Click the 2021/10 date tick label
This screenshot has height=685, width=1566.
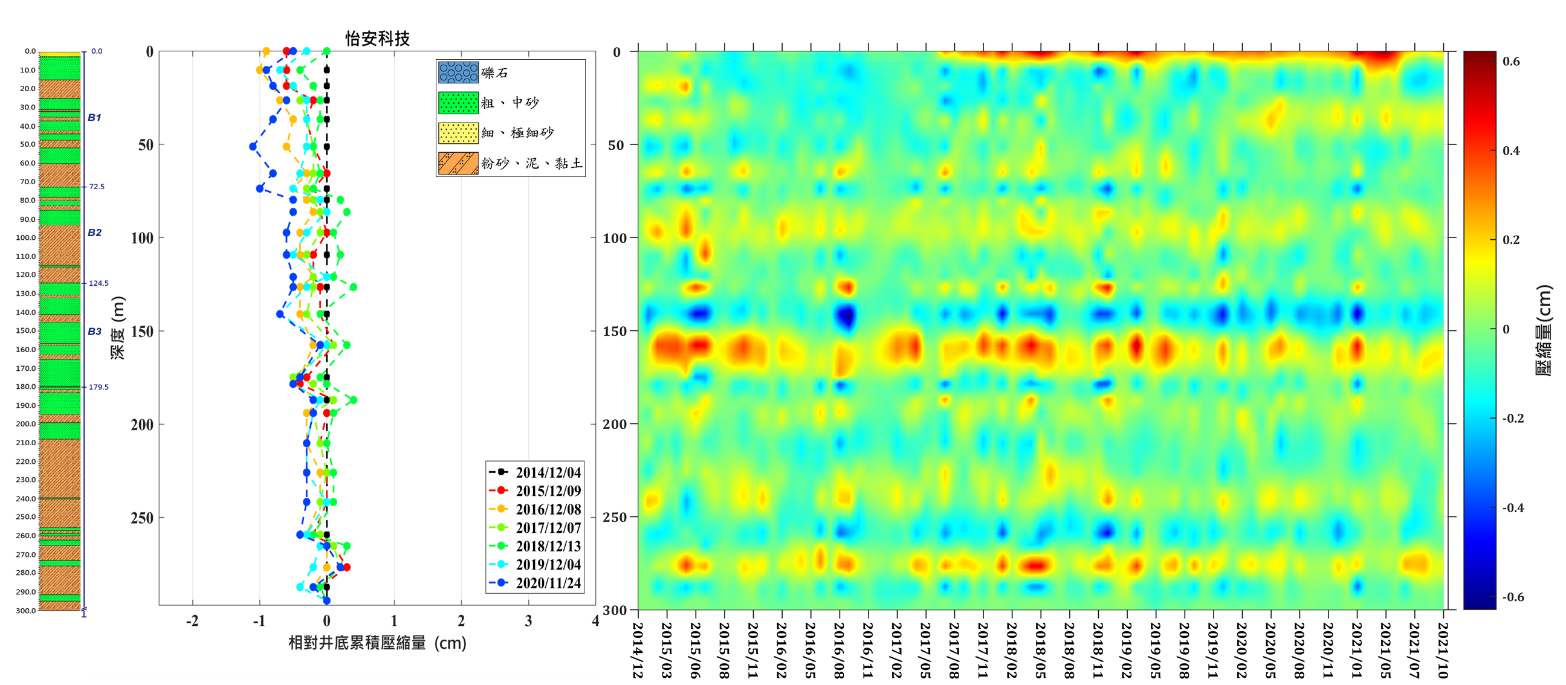tap(1443, 647)
